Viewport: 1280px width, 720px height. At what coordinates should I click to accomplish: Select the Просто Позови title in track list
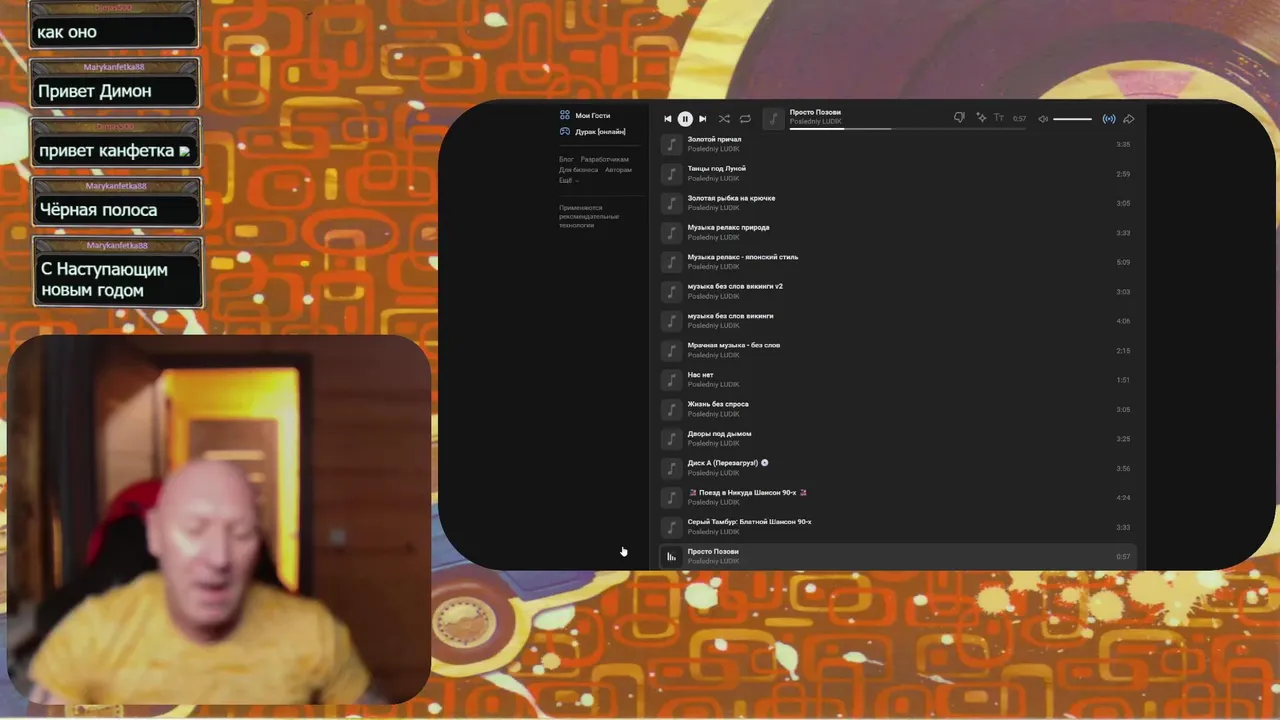[713, 552]
